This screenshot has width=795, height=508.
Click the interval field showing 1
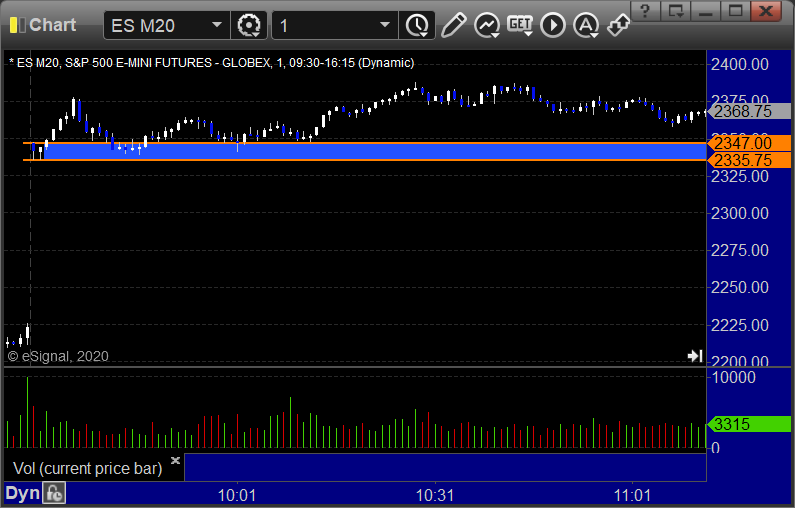(335, 25)
